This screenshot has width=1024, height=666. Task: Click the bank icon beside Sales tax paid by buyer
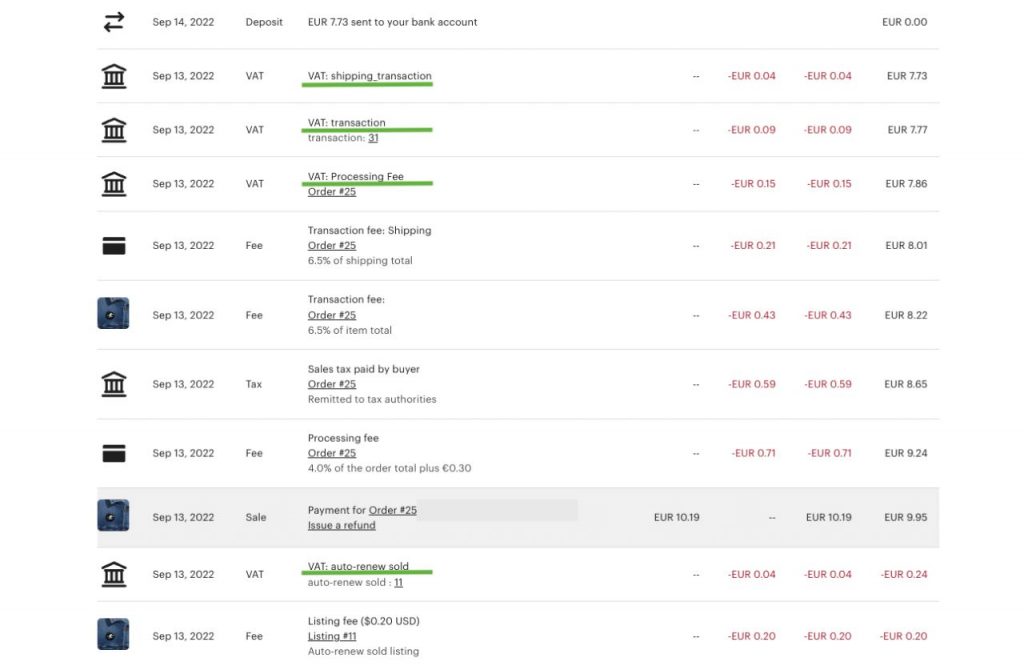113,383
